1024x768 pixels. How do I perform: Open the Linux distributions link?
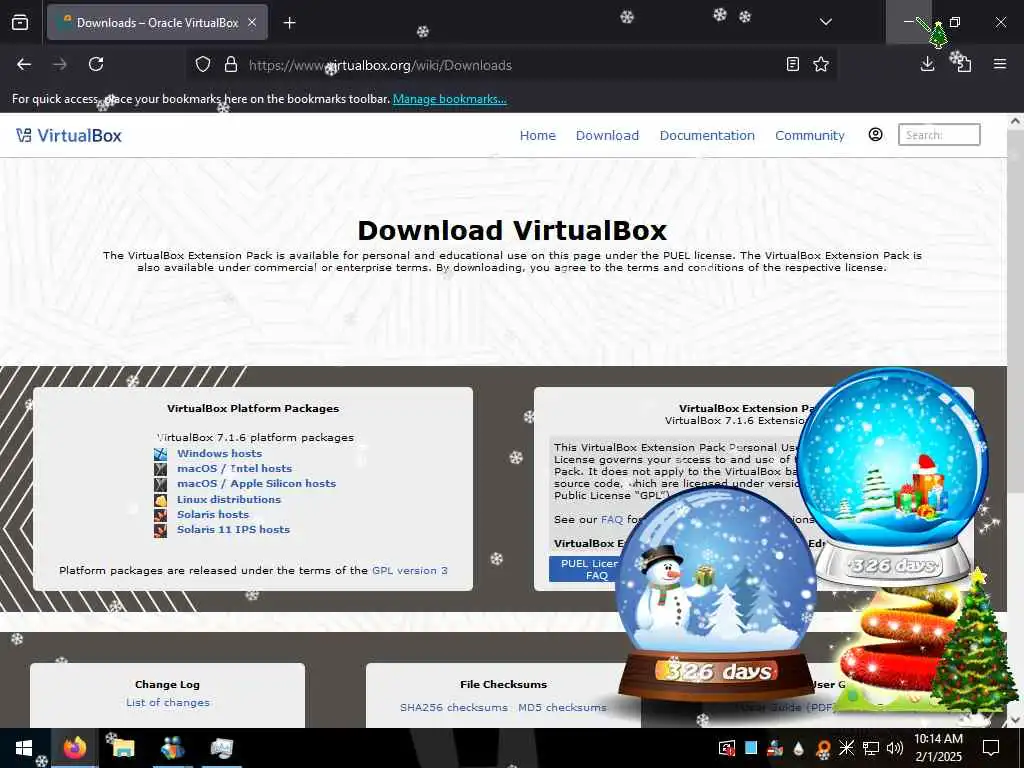(229, 499)
